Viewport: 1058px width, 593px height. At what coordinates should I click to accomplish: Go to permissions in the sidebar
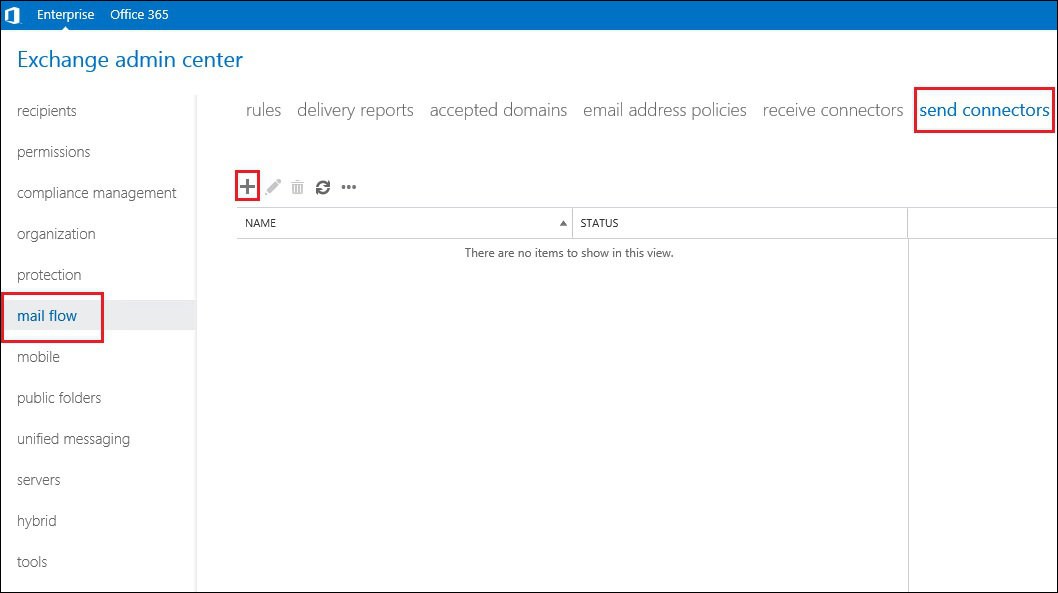[x=53, y=152]
